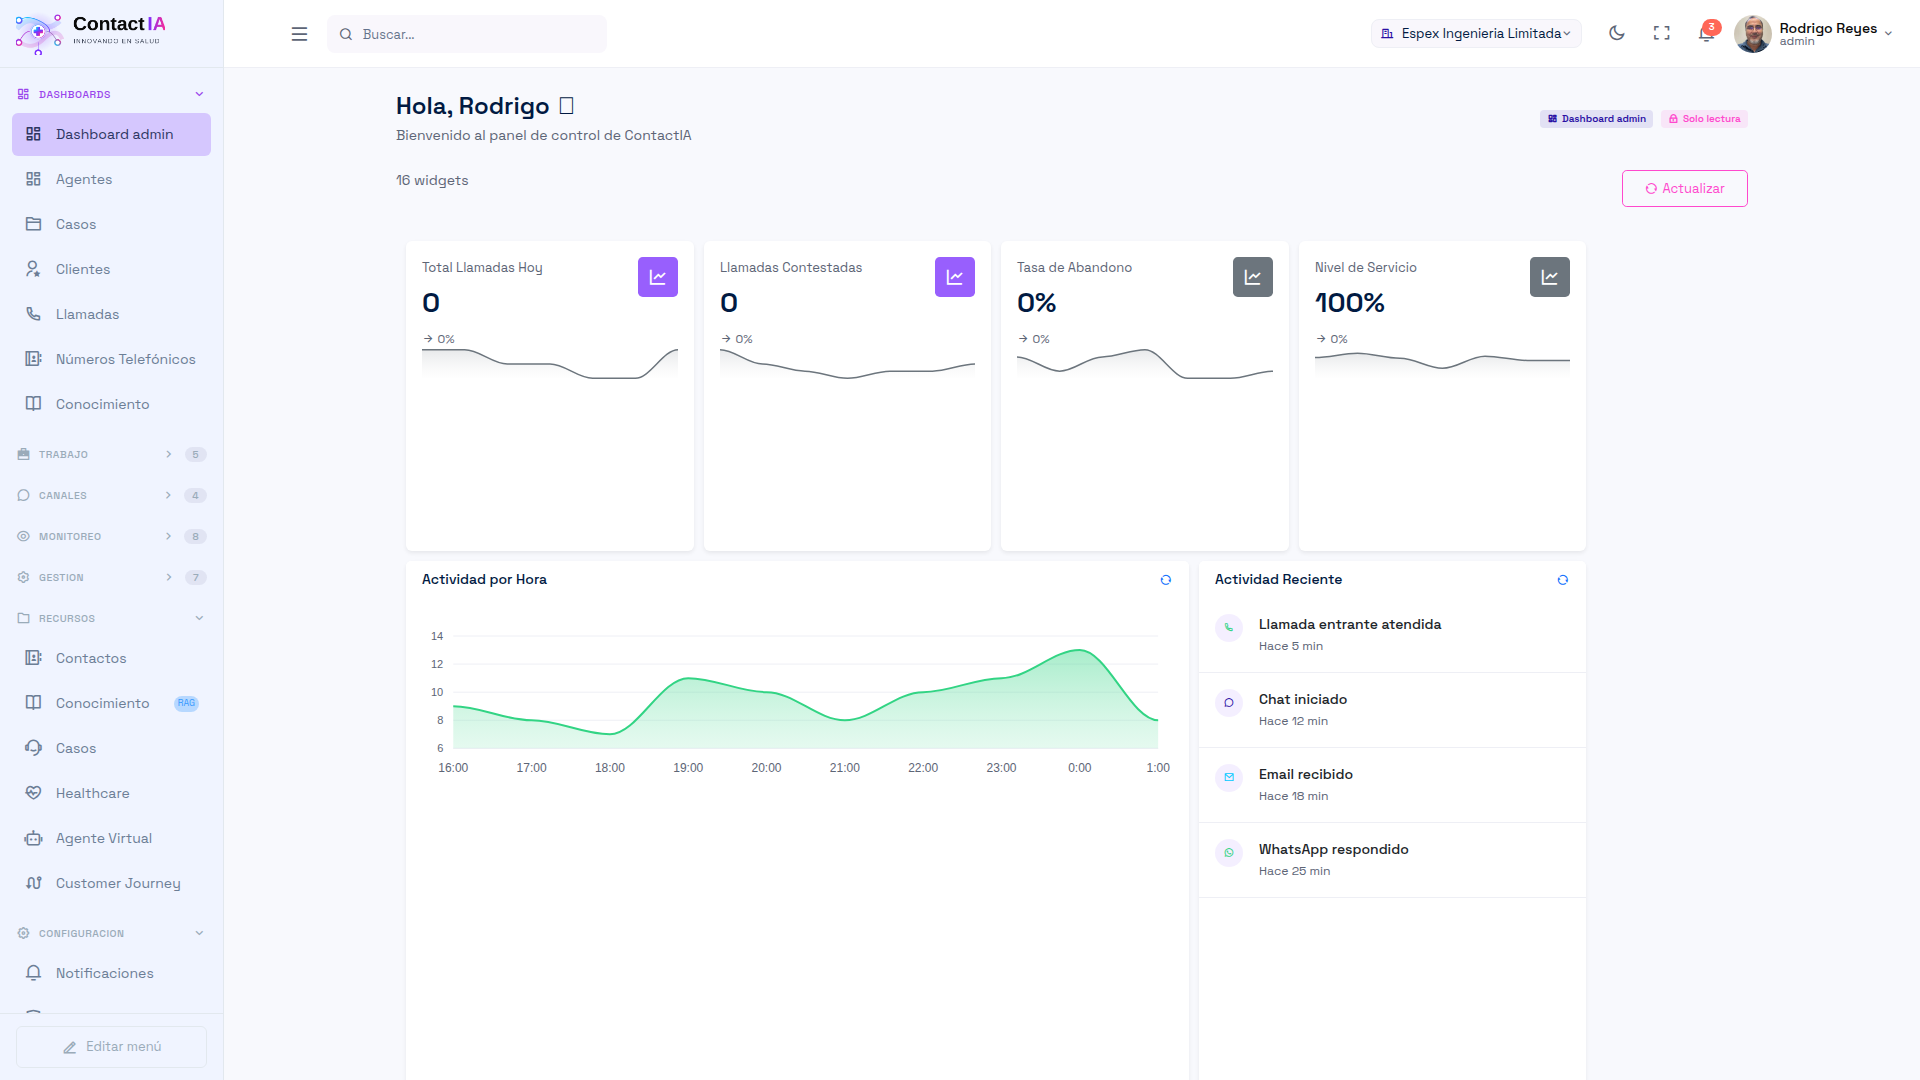
Task: Refresh the Actividad por Hora chart
Action: pos(1165,580)
